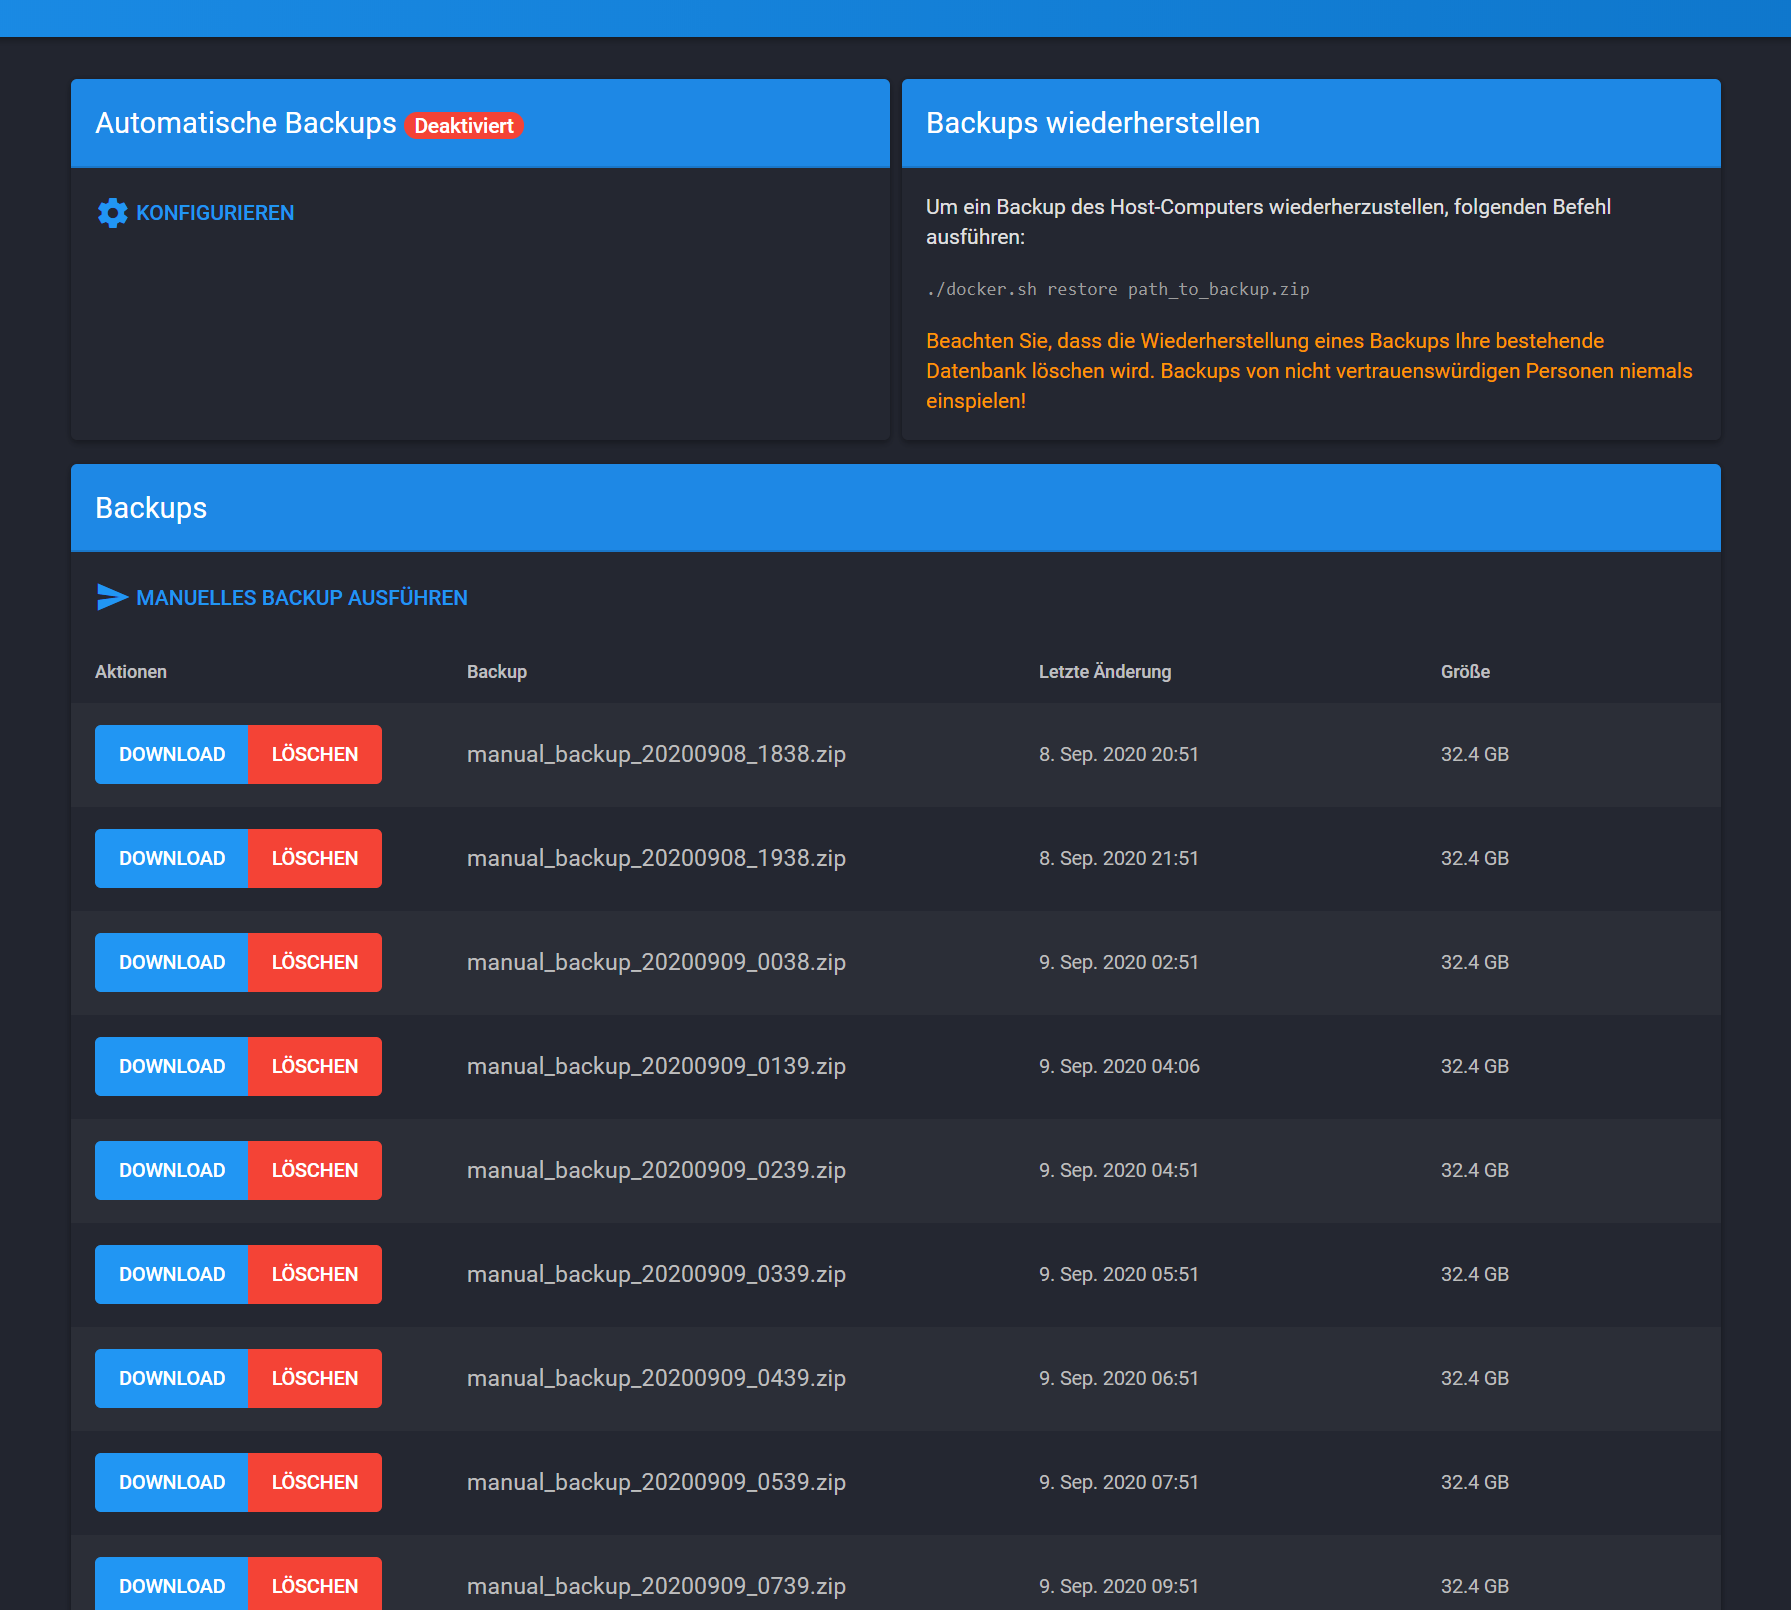Click the Größe column header
The height and width of the screenshot is (1610, 1791).
tap(1465, 672)
